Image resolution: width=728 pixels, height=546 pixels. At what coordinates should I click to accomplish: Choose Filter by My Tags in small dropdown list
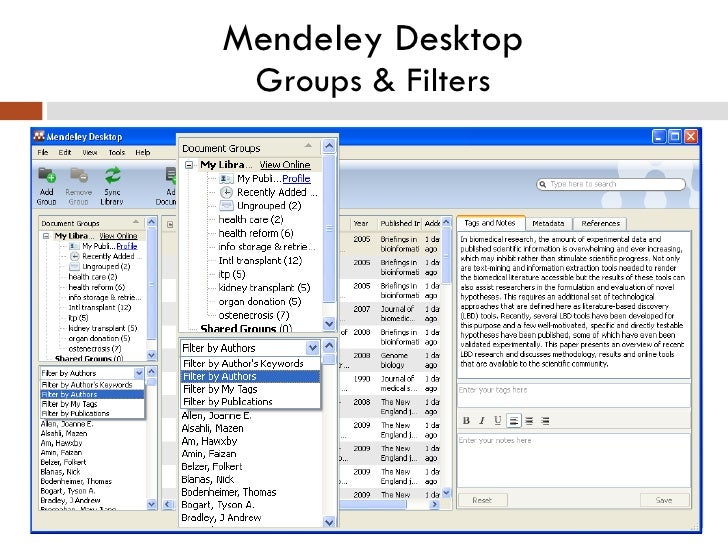tap(93, 404)
